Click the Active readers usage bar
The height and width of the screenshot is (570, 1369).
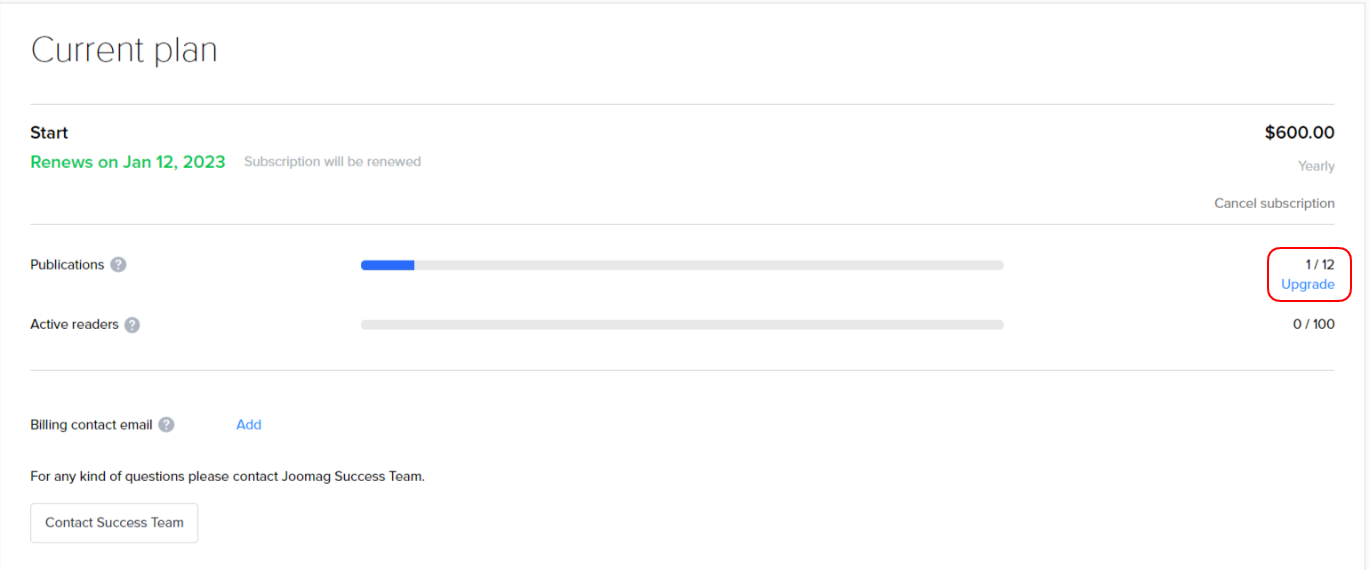click(x=682, y=325)
